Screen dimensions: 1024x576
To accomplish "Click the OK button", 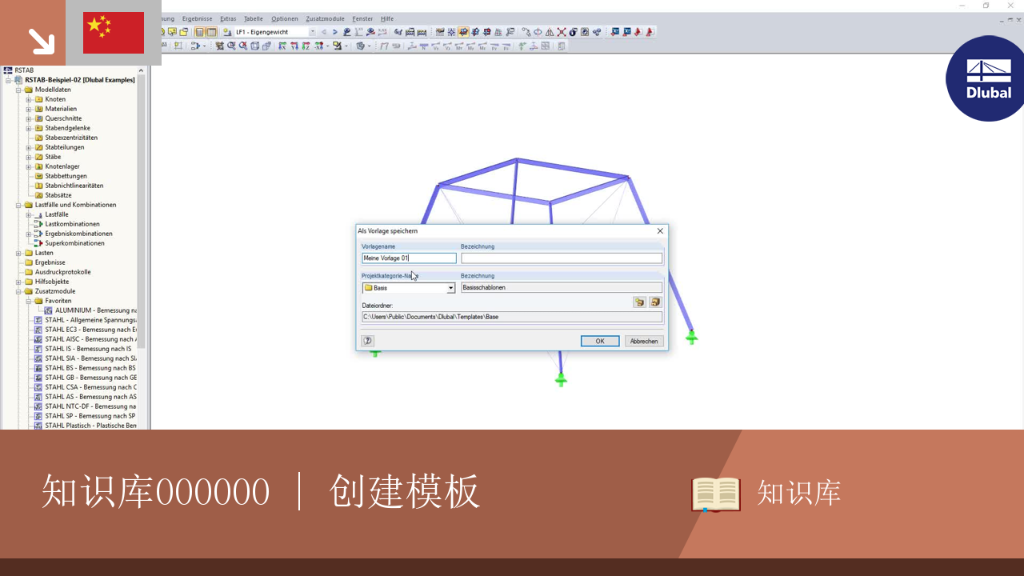I will [600, 341].
